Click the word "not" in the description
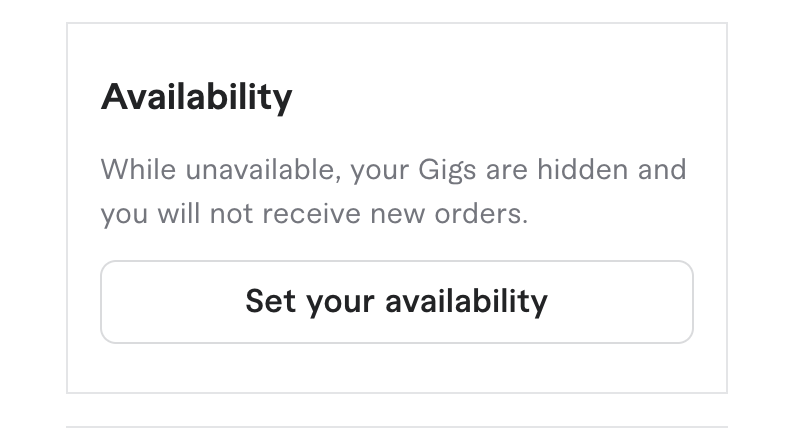This screenshot has height=428, width=796. pos(229,214)
